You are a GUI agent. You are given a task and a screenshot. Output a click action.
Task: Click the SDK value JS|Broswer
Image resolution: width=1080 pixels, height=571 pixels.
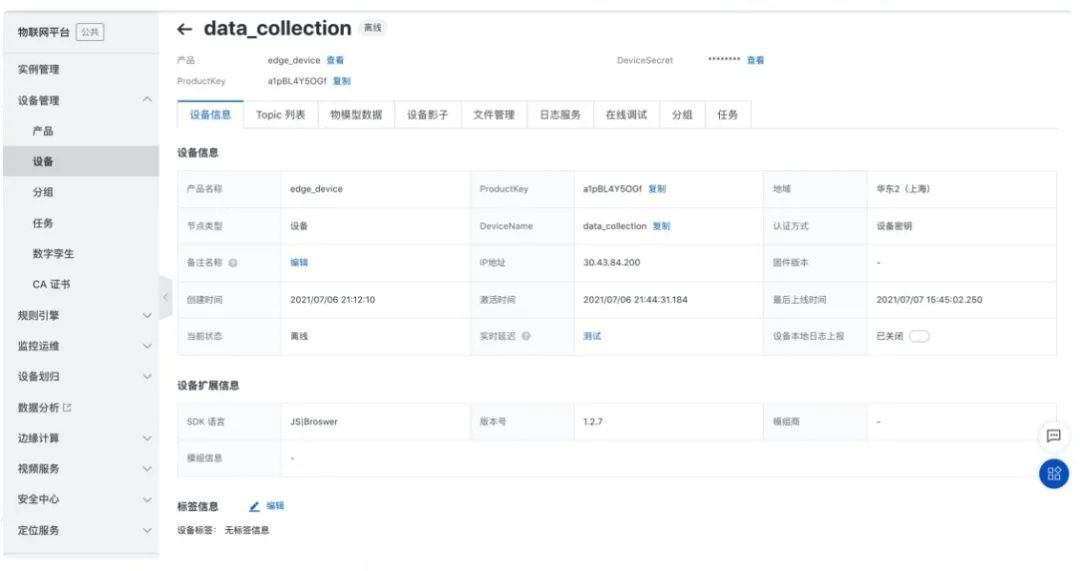[314, 422]
